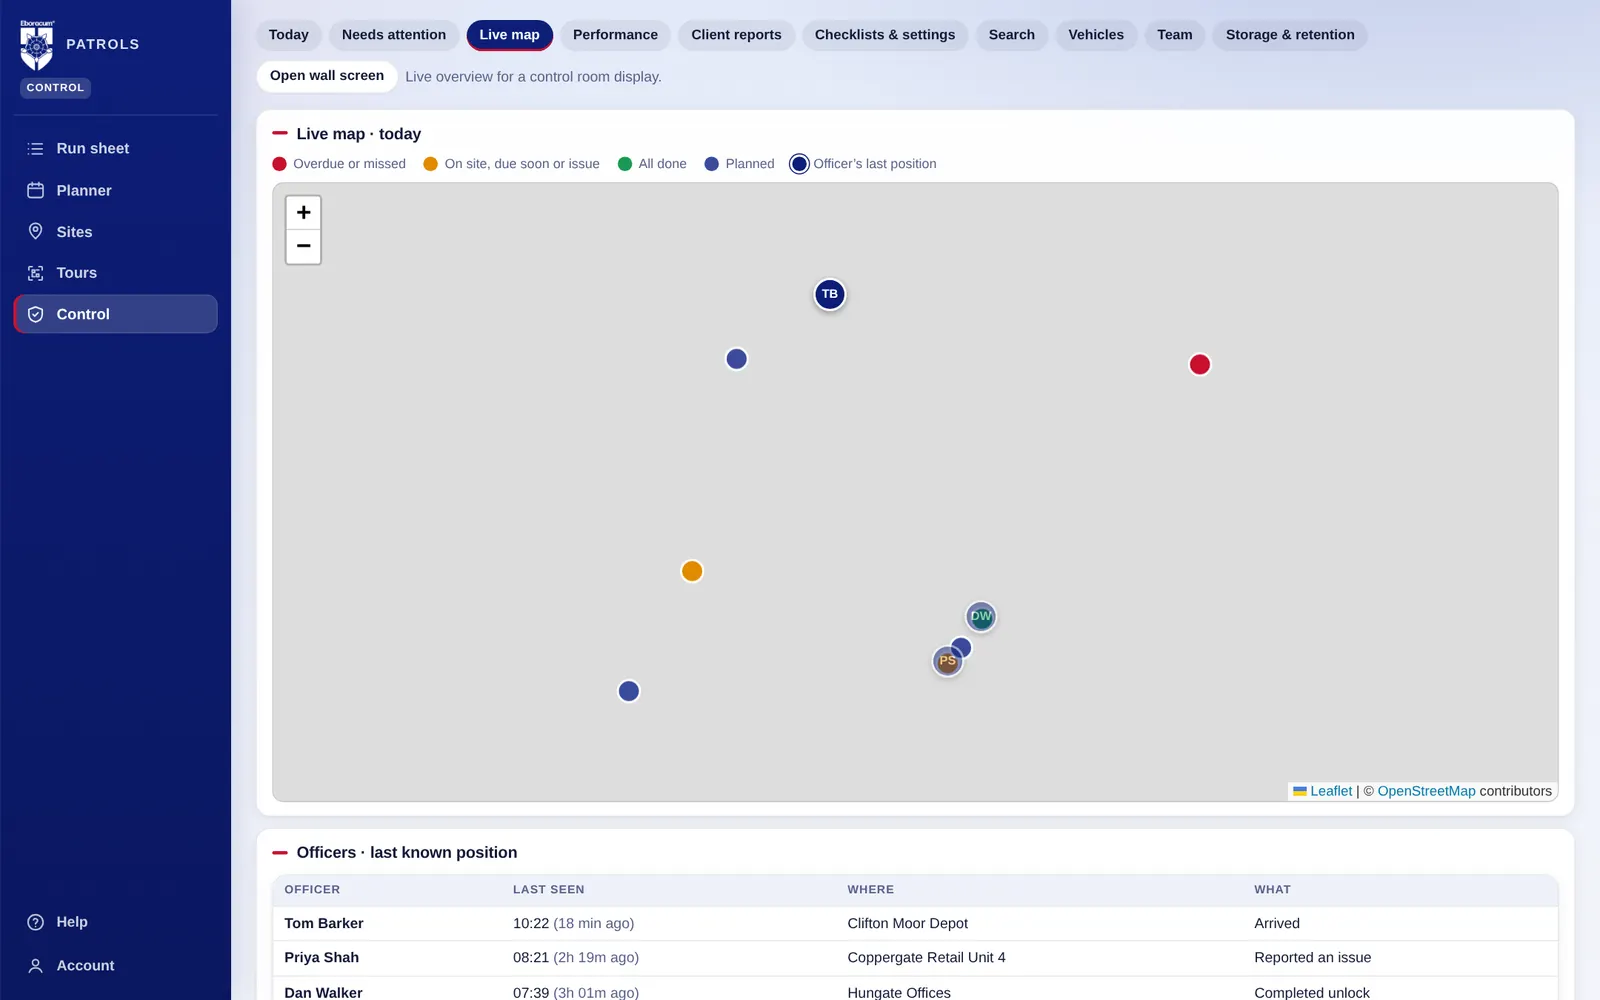The image size is (1600, 1000).
Task: Click Open wall screen button
Action: tap(327, 76)
